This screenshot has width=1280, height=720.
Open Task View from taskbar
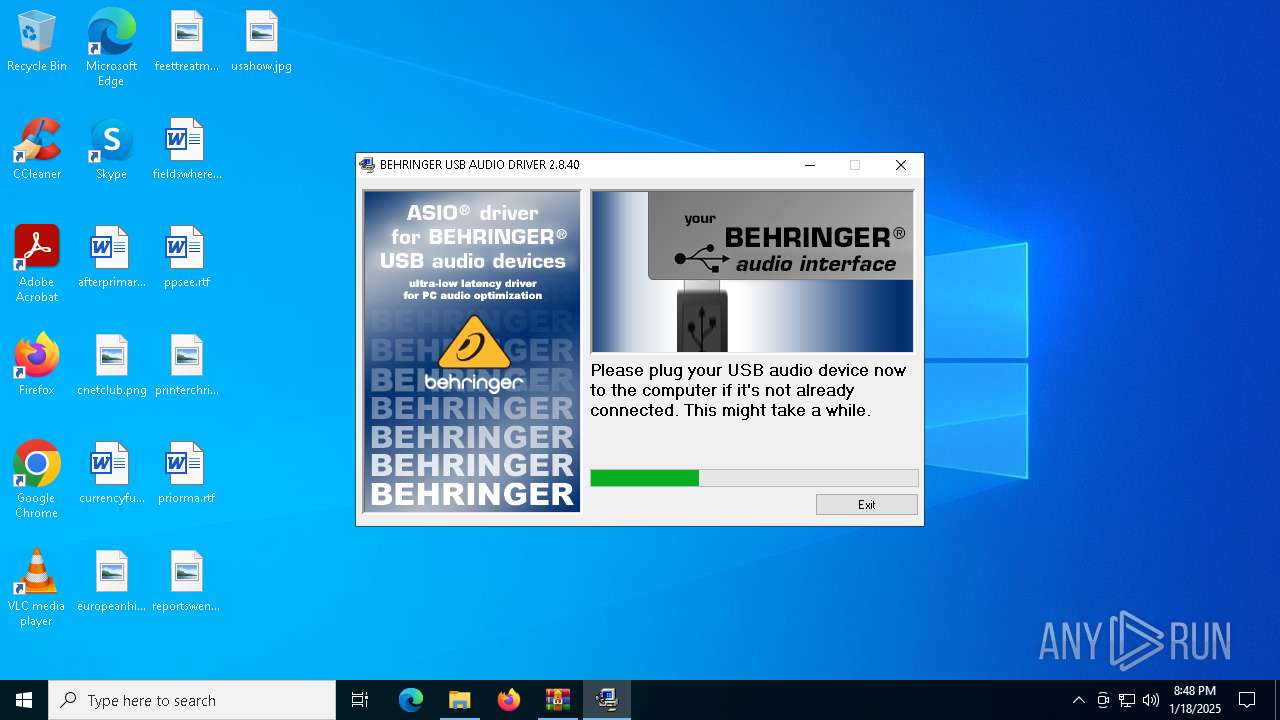pyautogui.click(x=360, y=700)
